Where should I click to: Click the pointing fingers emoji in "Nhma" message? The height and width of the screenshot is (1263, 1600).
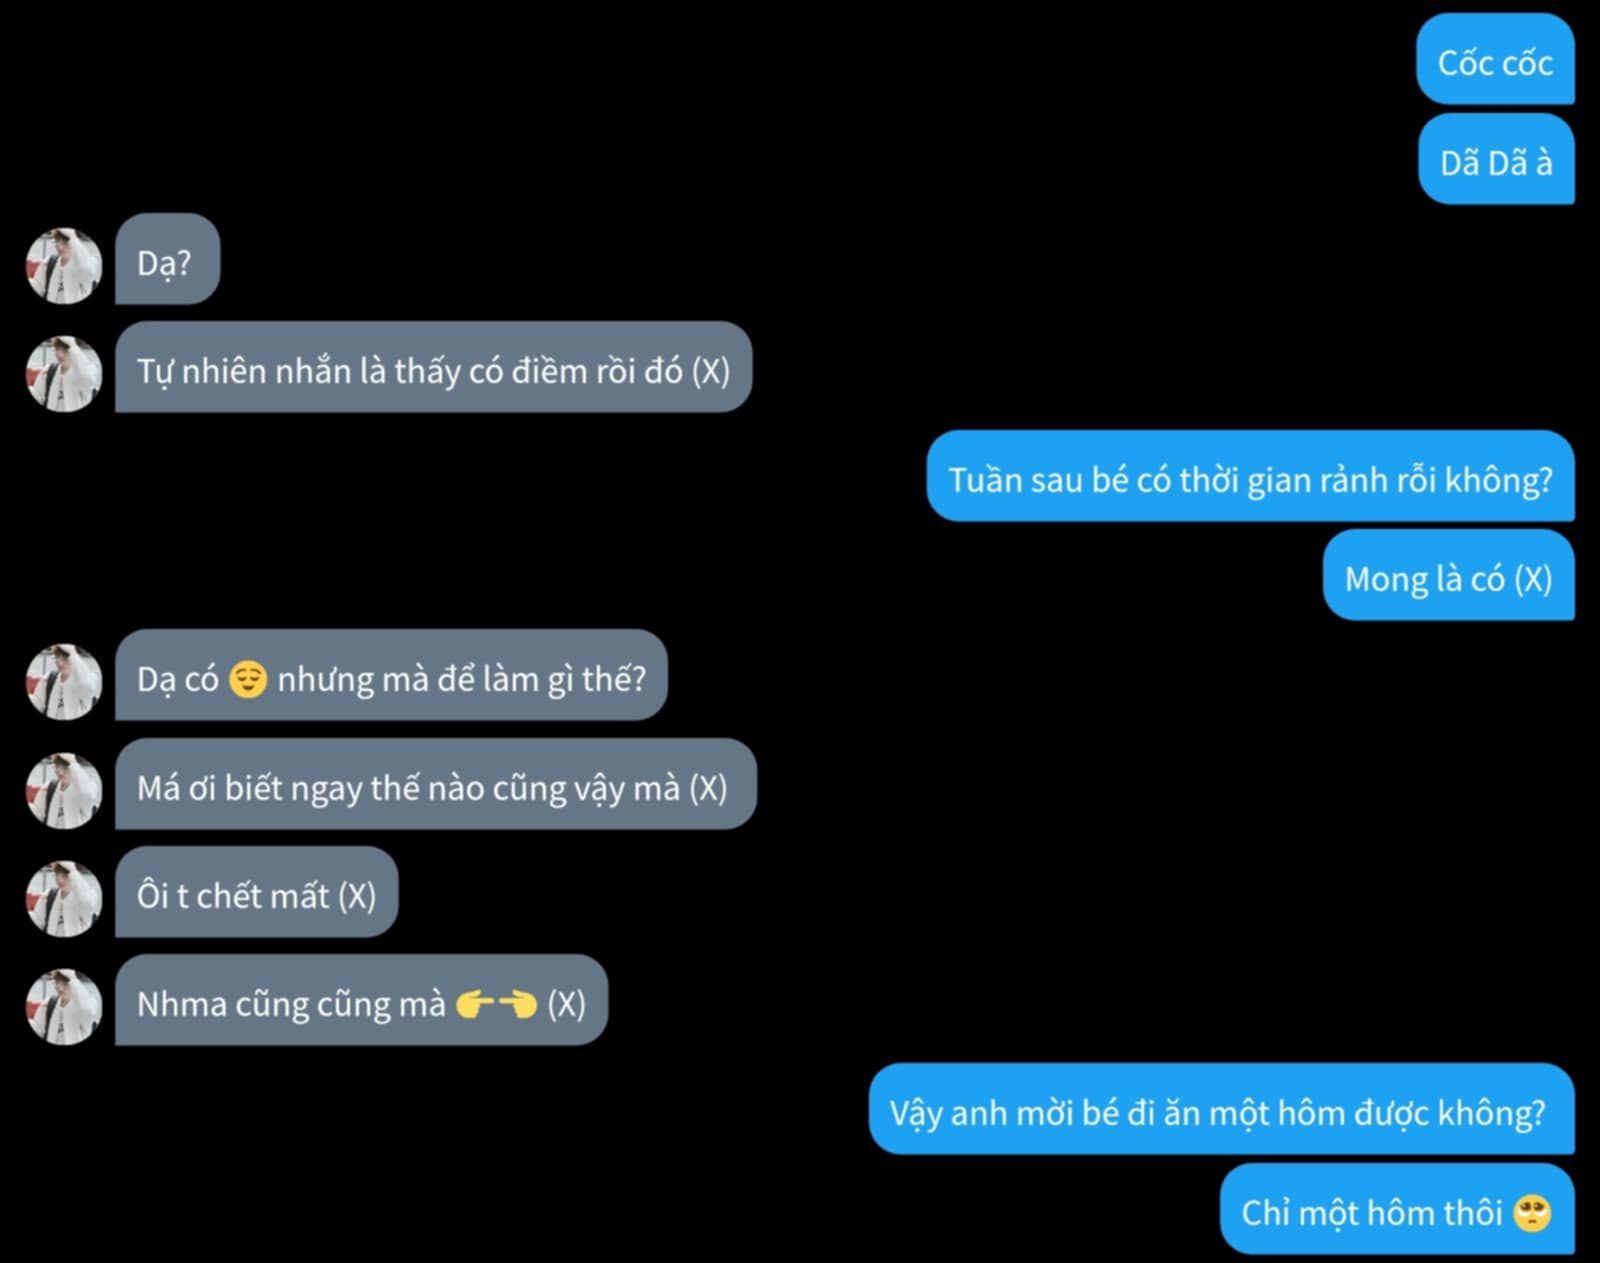point(497,1003)
